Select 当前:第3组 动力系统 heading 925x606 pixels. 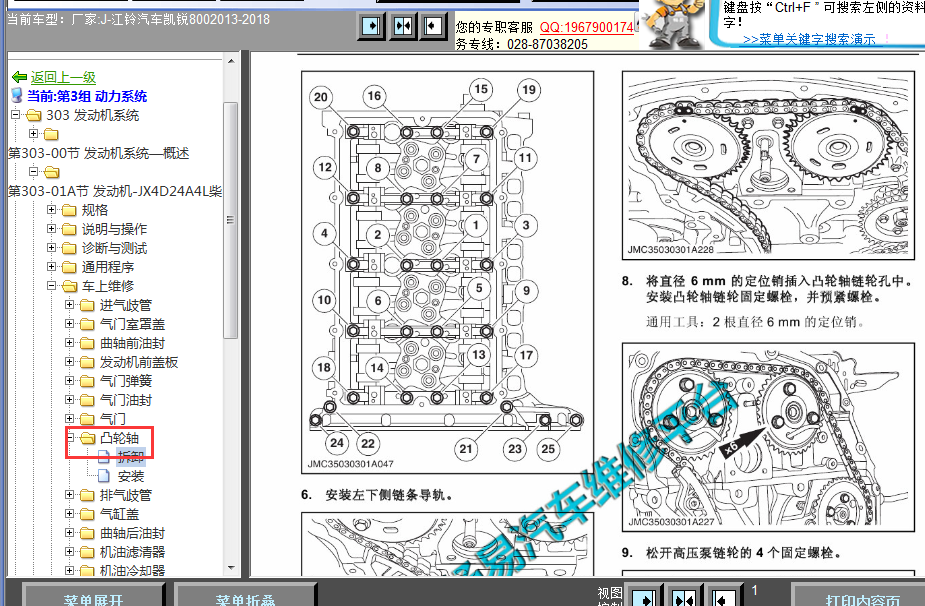coord(87,96)
